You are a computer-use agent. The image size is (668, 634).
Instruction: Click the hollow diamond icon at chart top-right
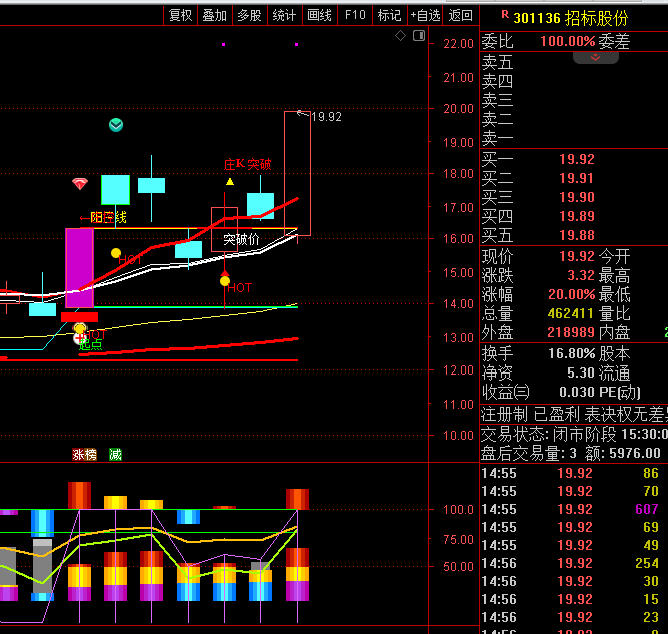[400, 36]
